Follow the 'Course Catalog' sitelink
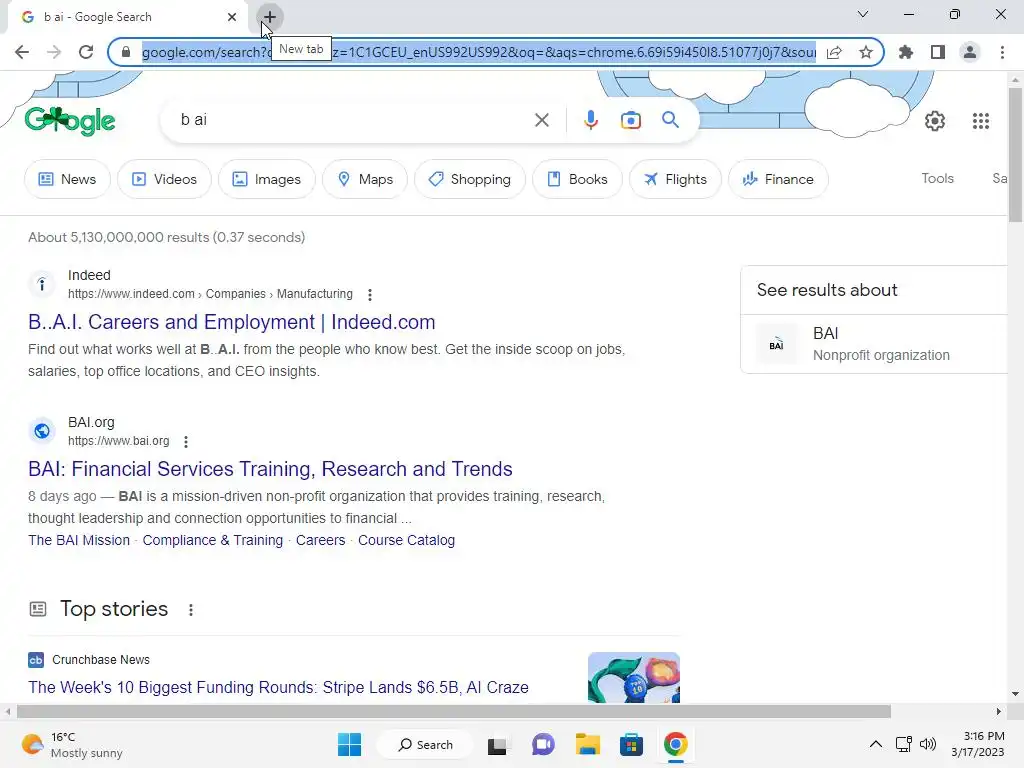The height and width of the screenshot is (768, 1024). click(406, 540)
